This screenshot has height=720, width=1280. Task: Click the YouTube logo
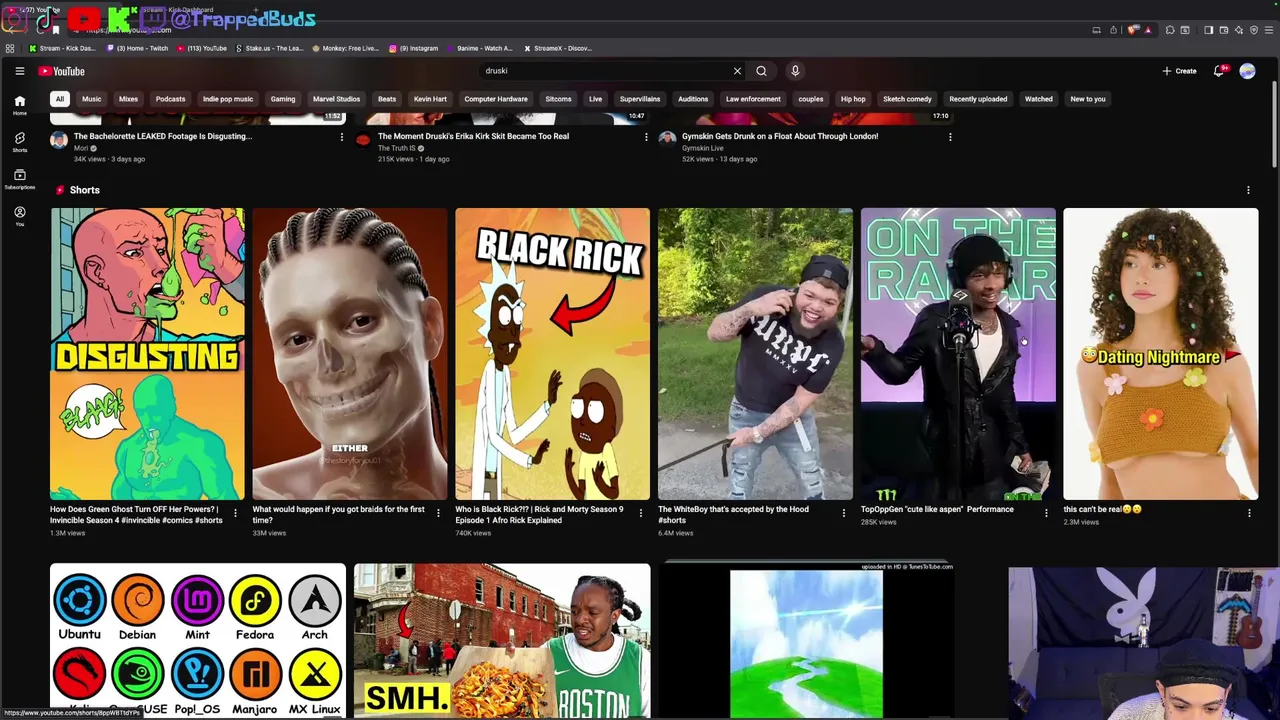pos(62,71)
